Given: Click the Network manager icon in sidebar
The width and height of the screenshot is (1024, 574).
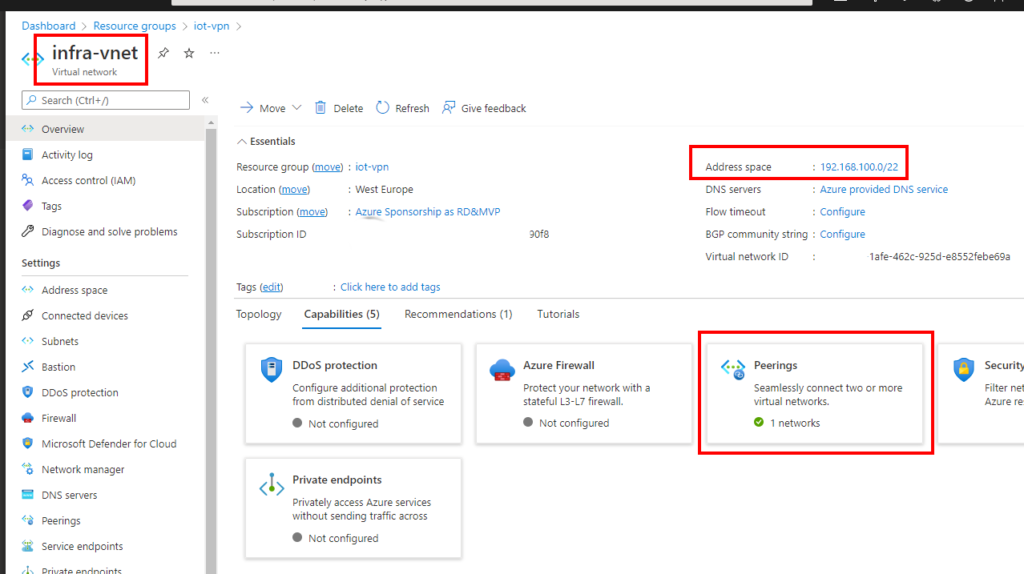Looking at the screenshot, I should [27, 469].
